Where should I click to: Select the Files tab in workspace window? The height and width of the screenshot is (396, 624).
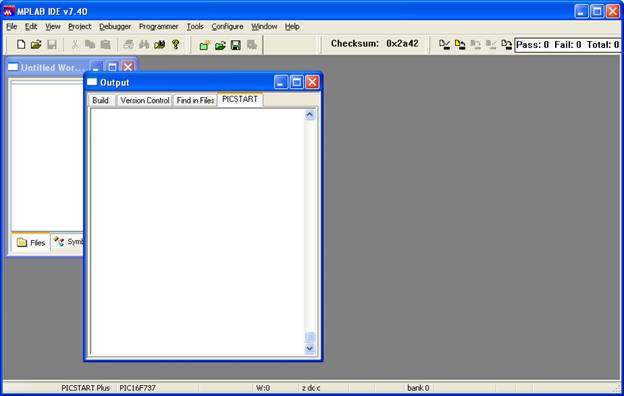[x=31, y=242]
